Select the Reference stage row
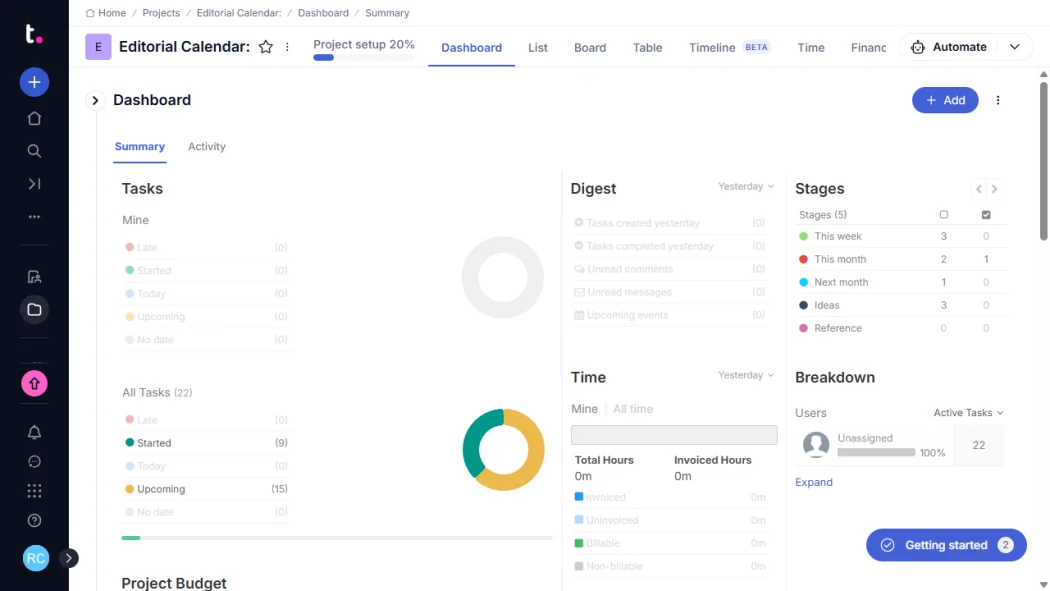 tap(902, 329)
